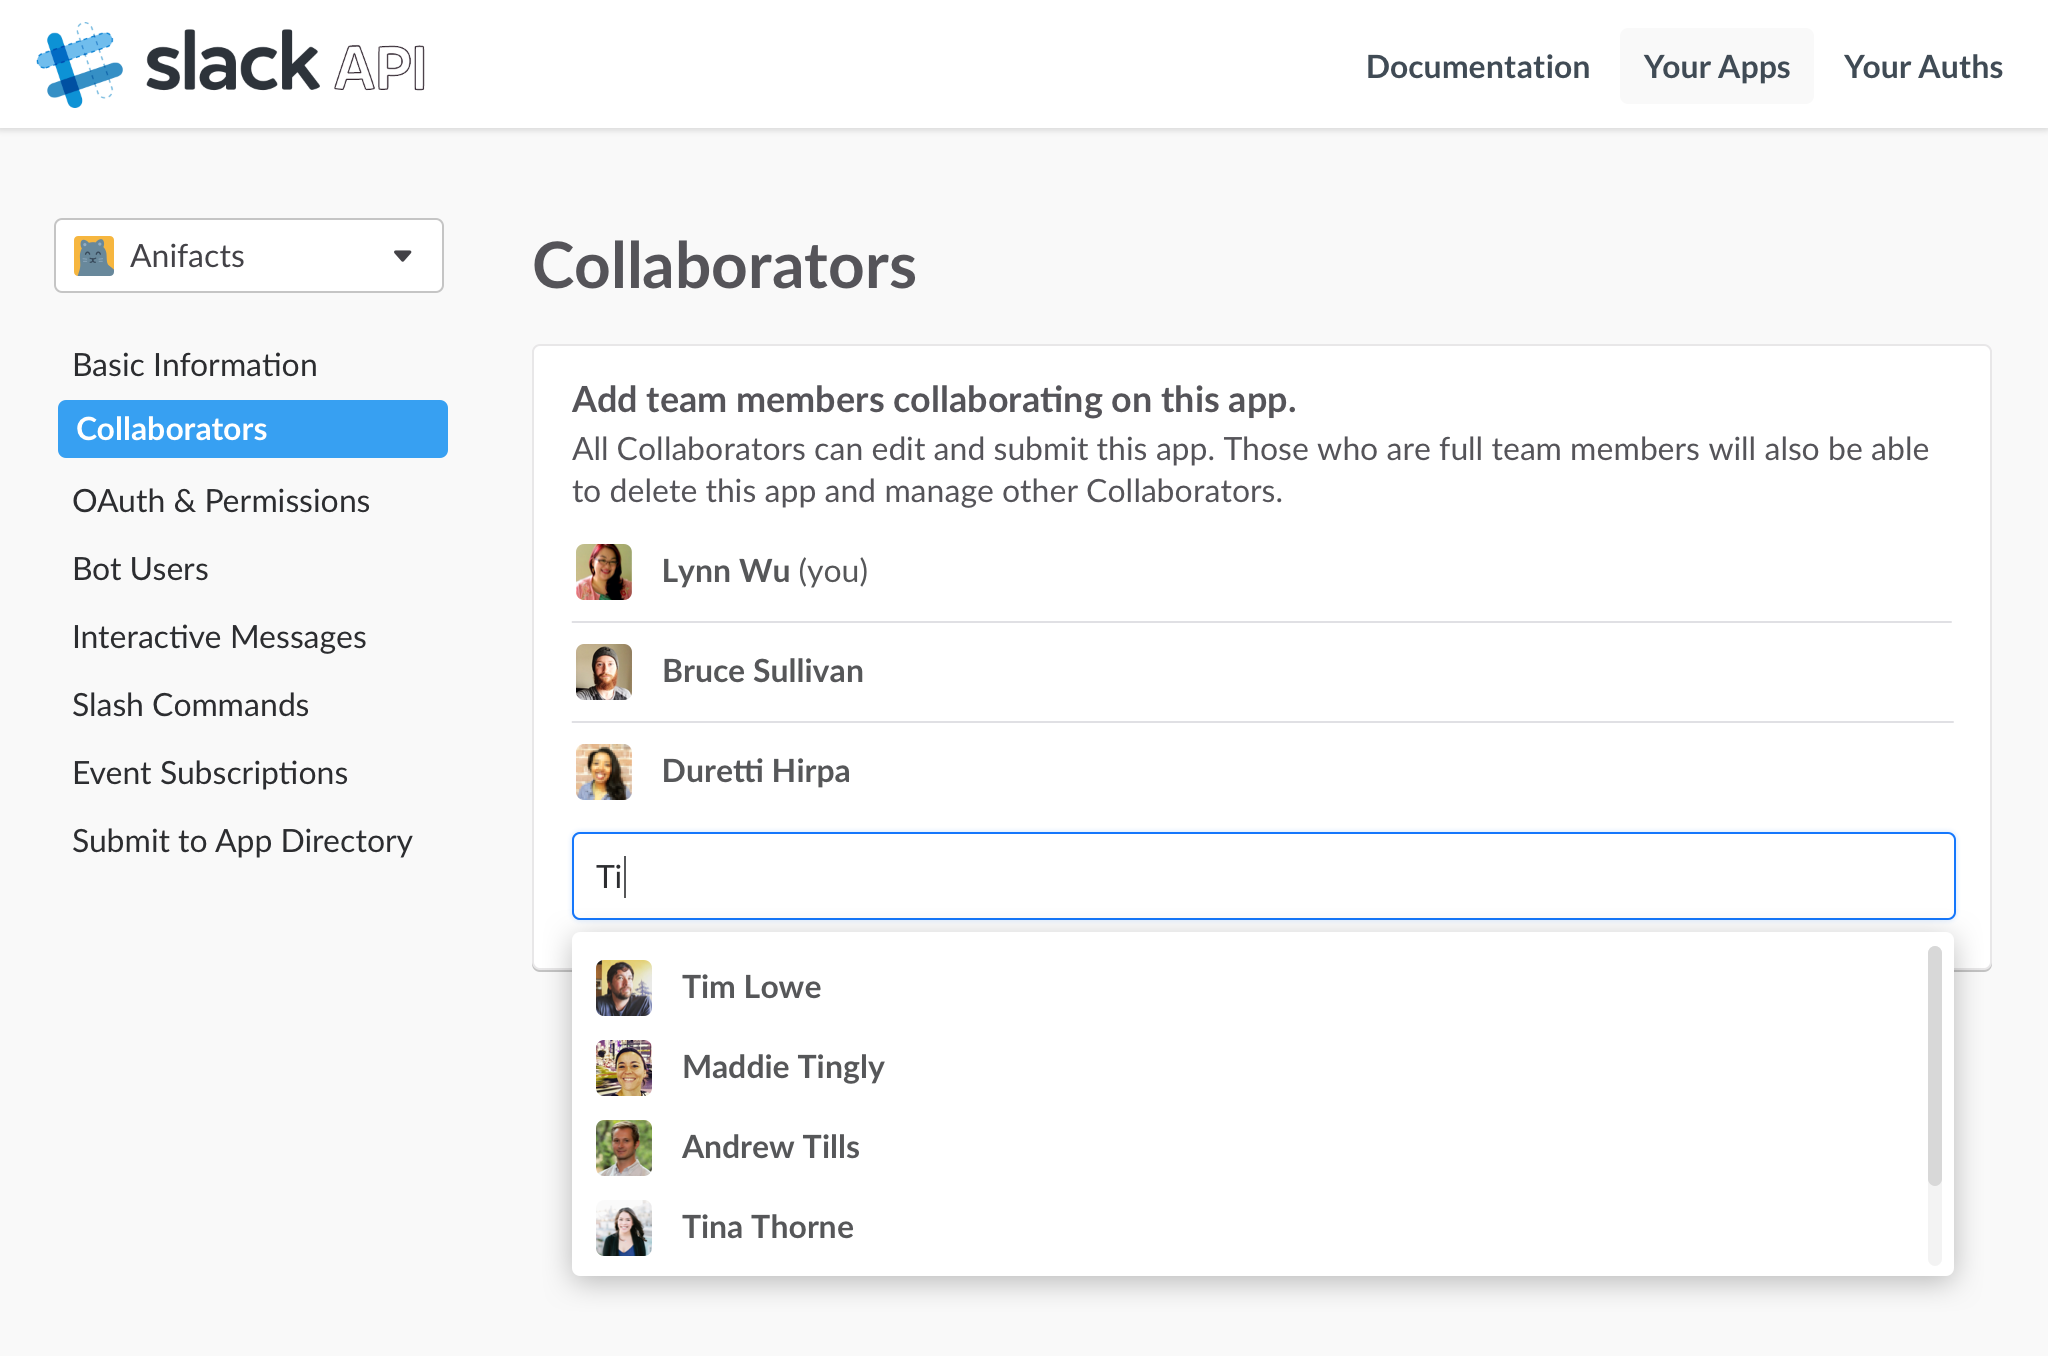The image size is (2048, 1356).
Task: Open Your Auths page
Action: pyautogui.click(x=1922, y=67)
